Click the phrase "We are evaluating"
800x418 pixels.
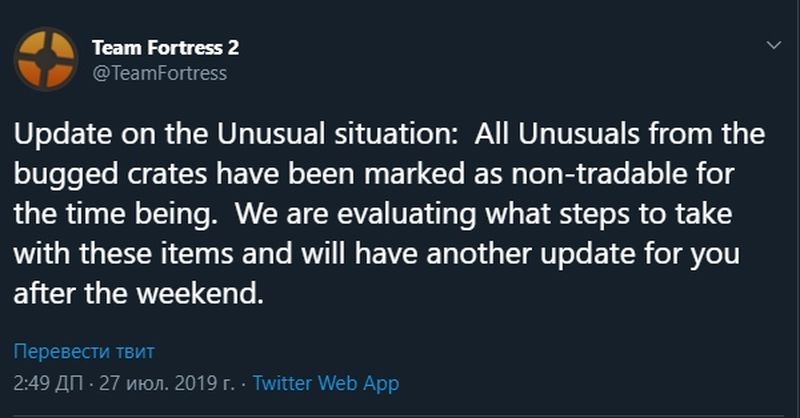(355, 214)
